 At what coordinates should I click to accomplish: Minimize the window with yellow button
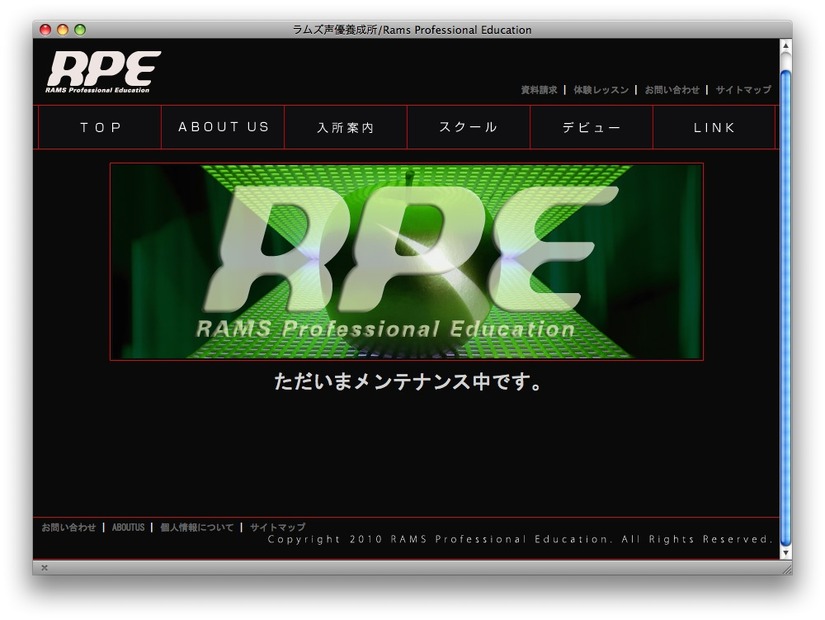pos(63,29)
